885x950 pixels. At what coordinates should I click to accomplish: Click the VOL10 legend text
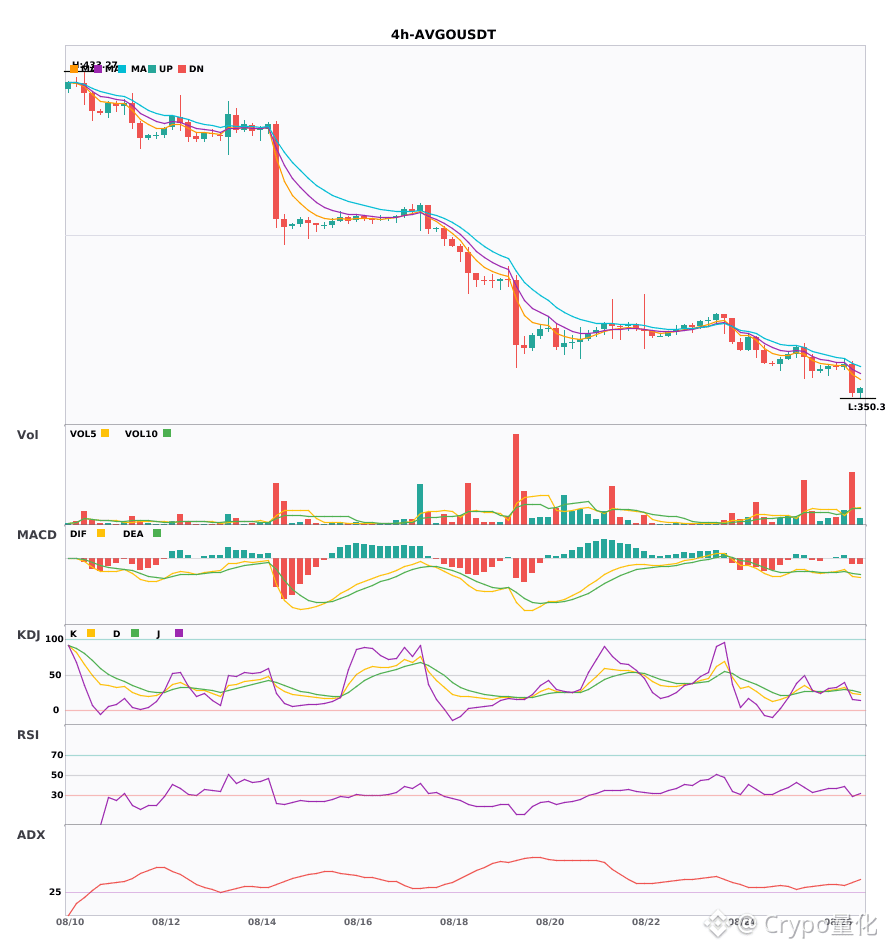[141, 434]
